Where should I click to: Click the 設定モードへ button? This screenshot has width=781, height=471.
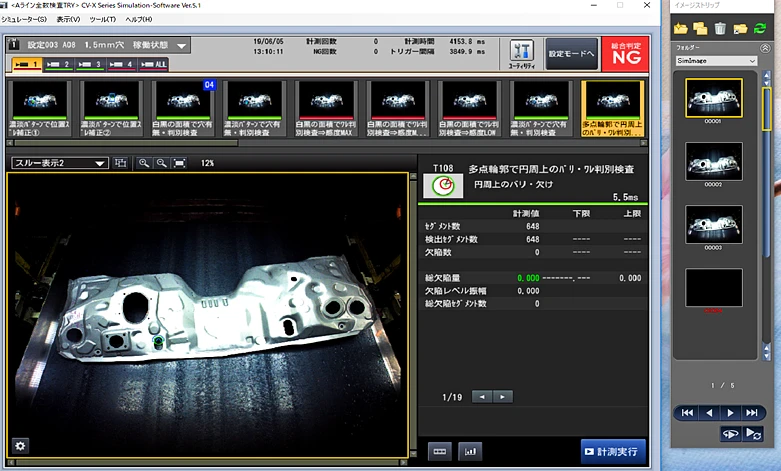tap(571, 54)
